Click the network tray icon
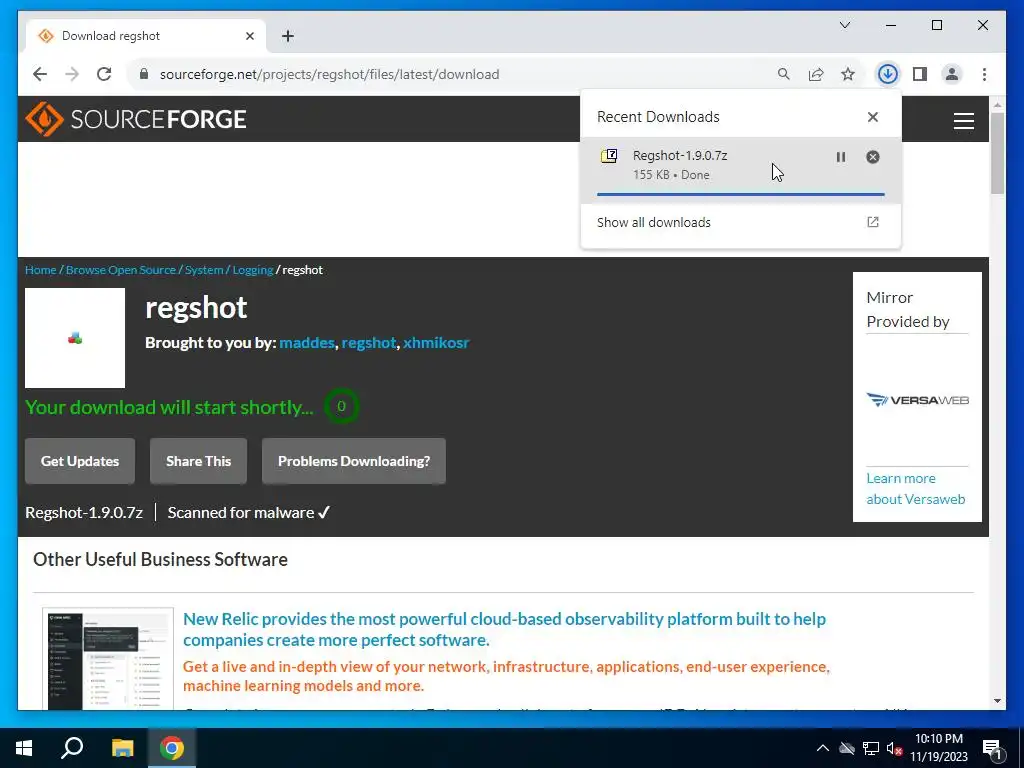 click(x=871, y=748)
